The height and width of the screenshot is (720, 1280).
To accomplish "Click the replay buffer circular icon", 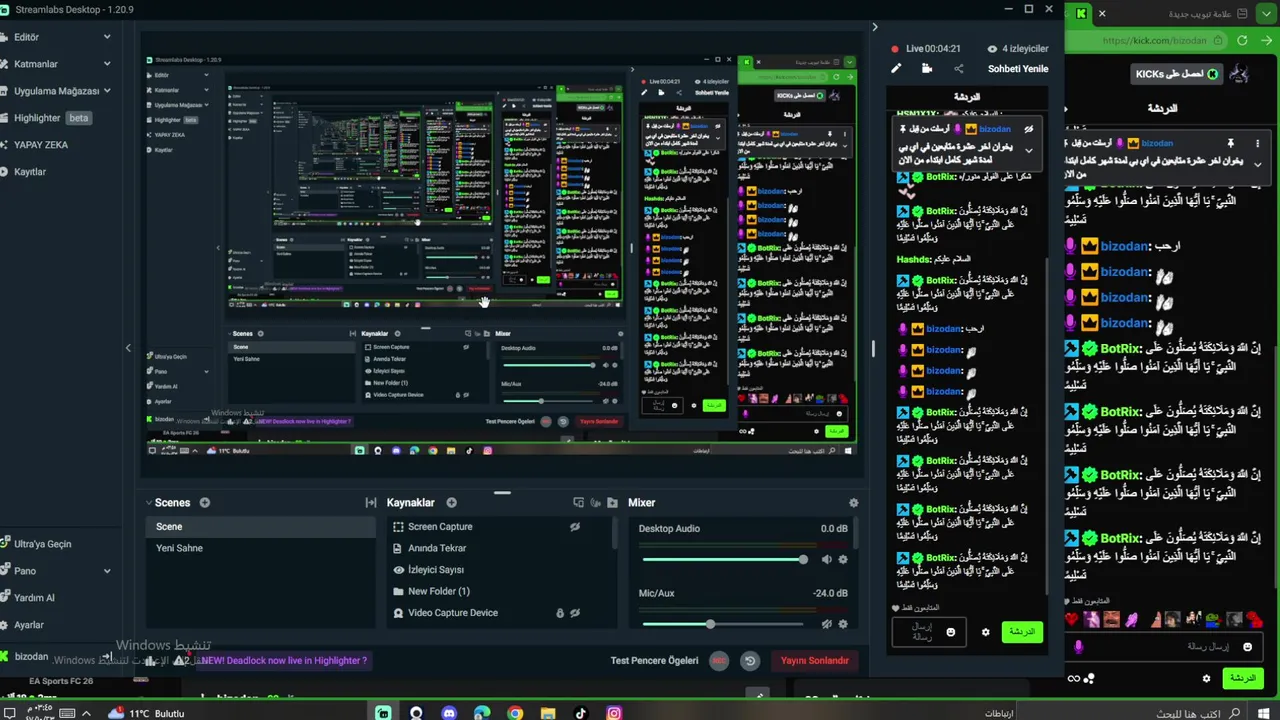I will [749, 661].
